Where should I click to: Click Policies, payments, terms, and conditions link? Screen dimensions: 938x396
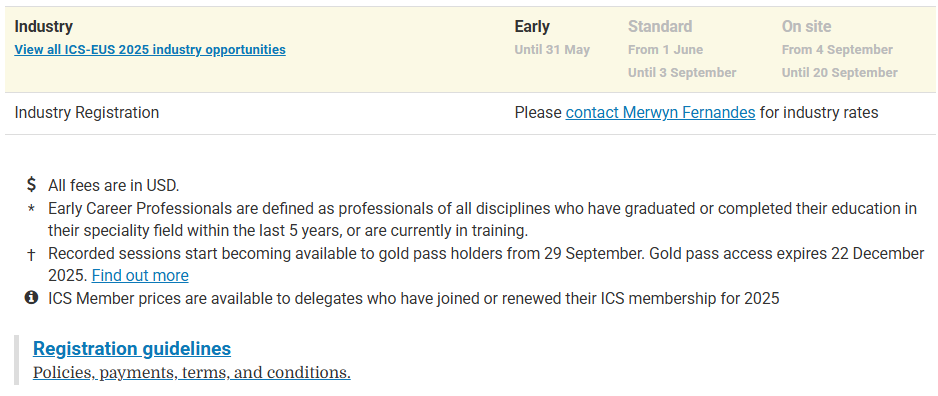click(x=191, y=373)
